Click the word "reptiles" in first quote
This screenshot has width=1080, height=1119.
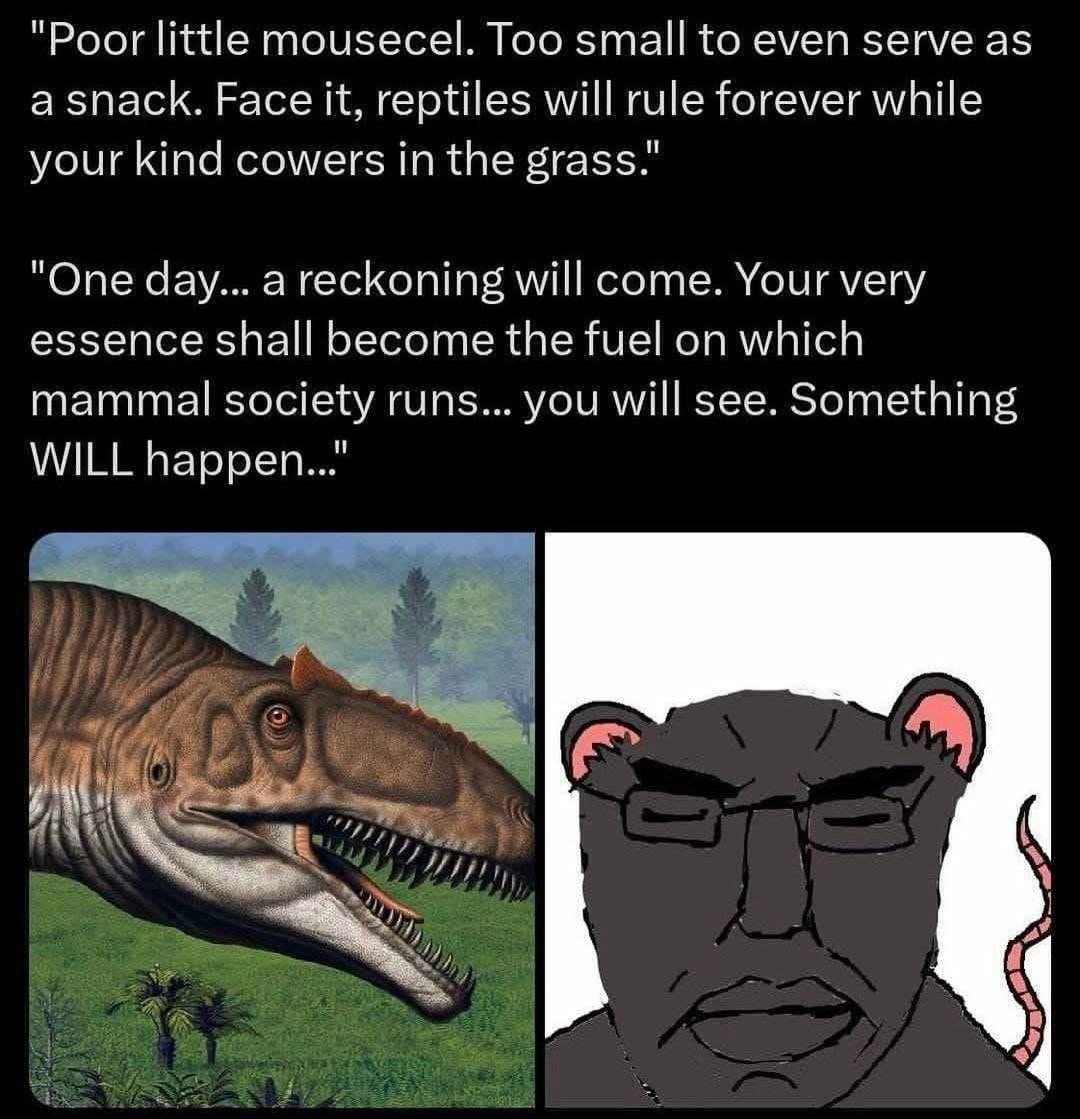pos(450,102)
